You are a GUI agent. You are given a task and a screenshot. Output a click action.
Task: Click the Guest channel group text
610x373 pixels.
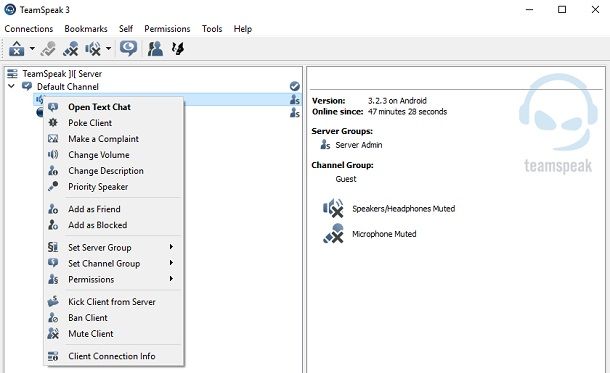[346, 179]
